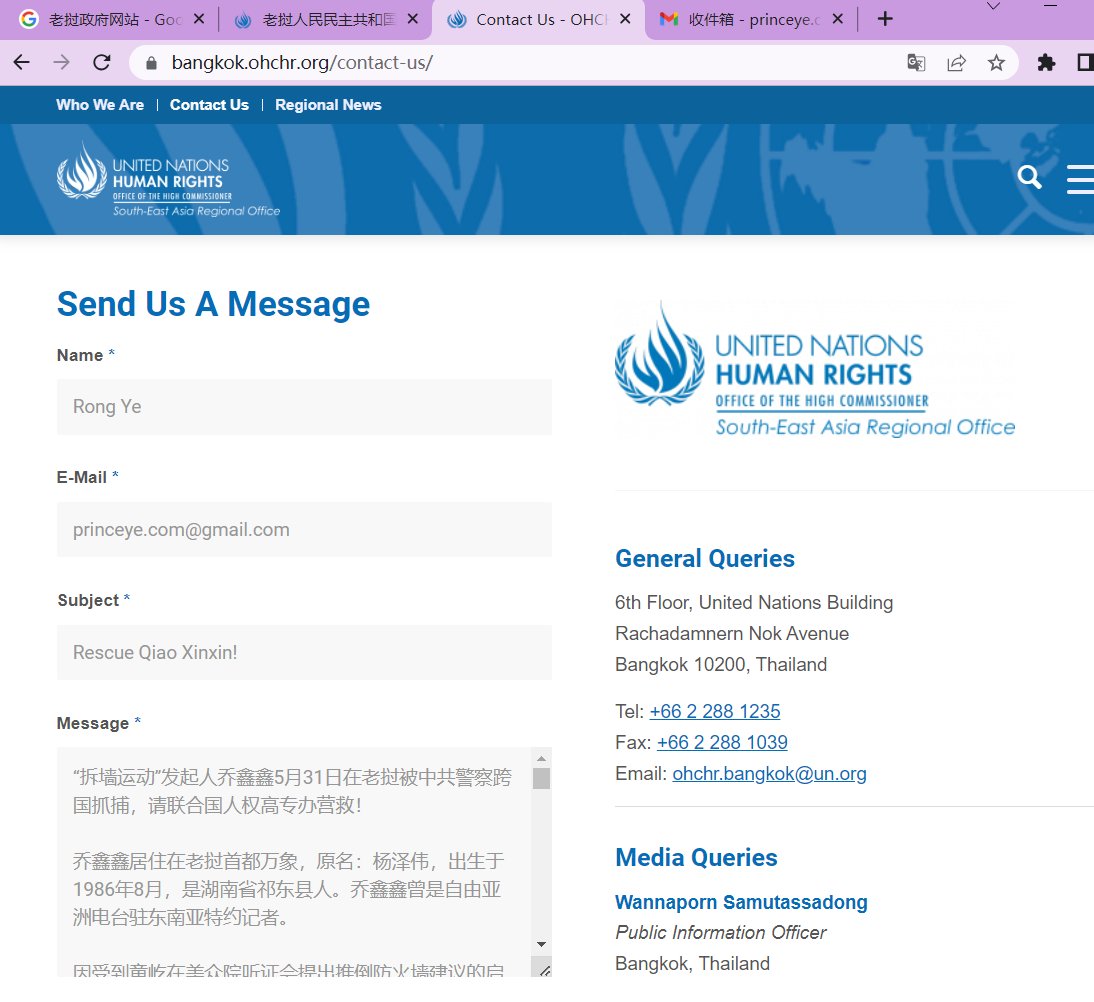This screenshot has height=1002, width=1094.
Task: Go back to the previous page
Action: click(22, 63)
